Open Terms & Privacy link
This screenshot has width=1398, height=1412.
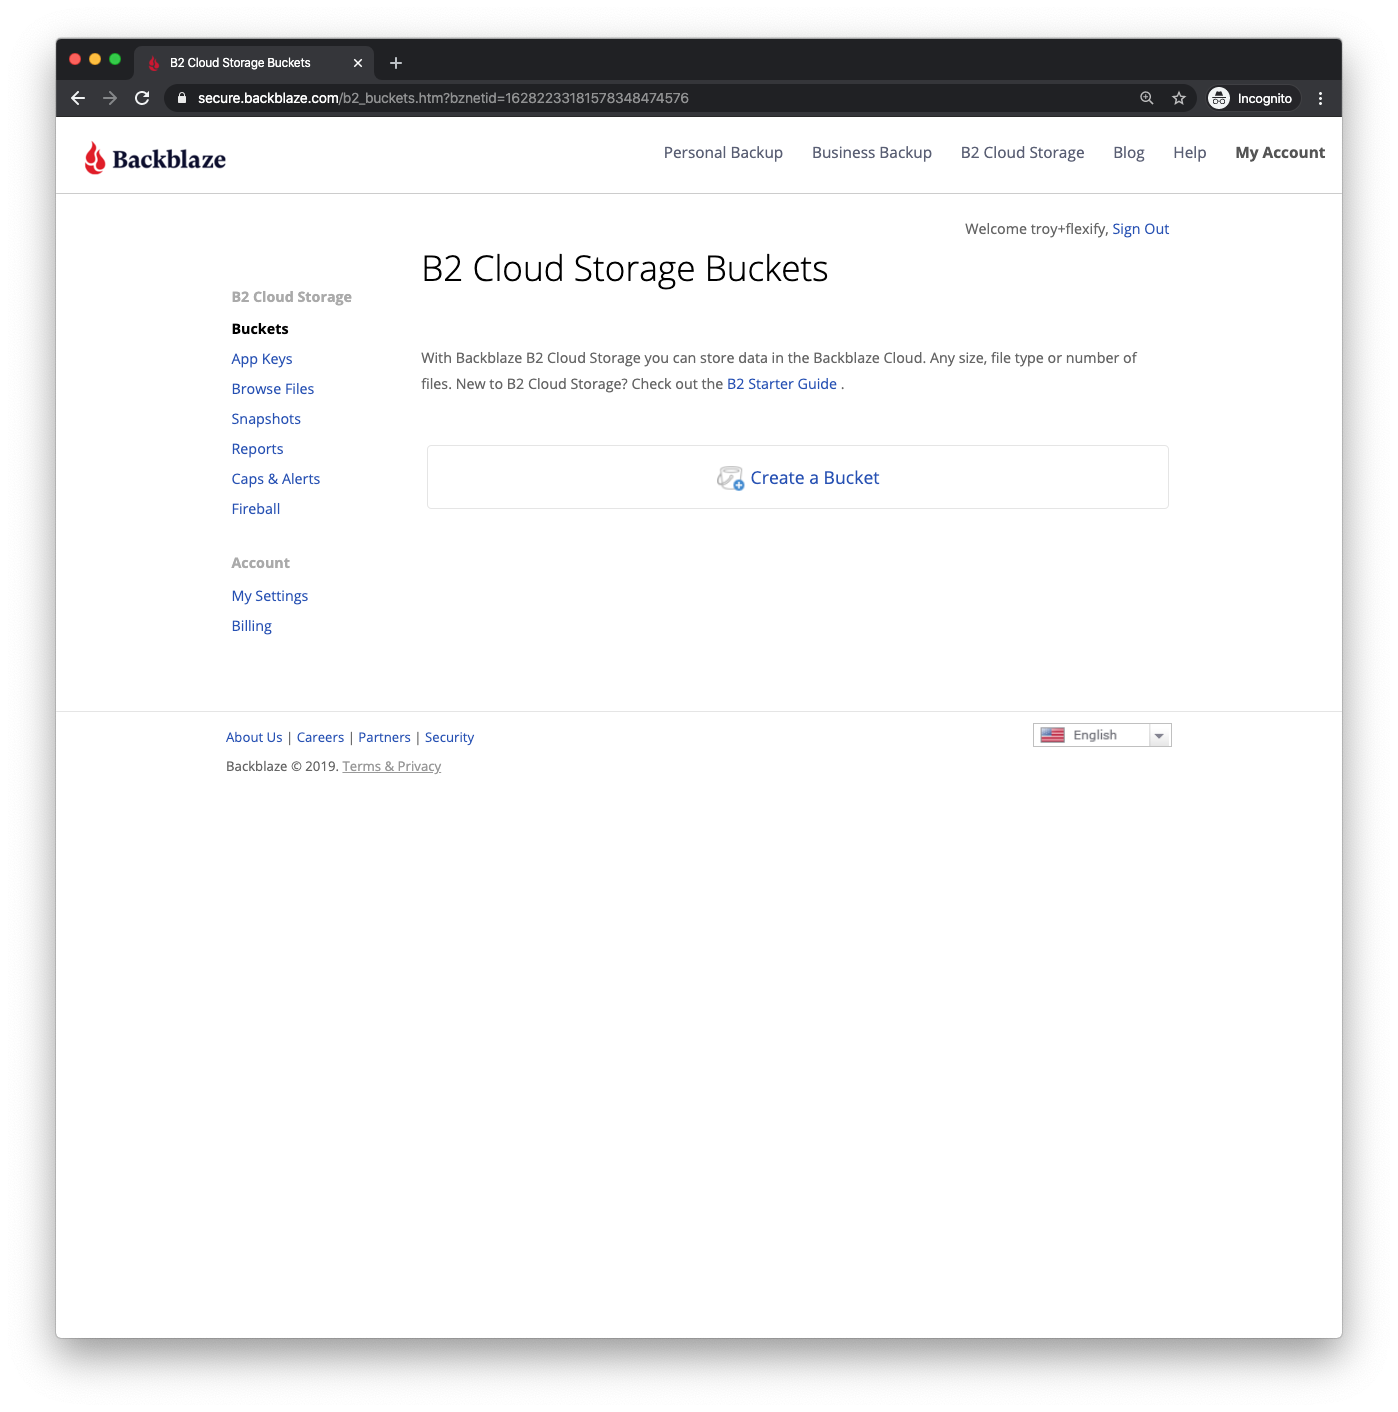(x=391, y=766)
